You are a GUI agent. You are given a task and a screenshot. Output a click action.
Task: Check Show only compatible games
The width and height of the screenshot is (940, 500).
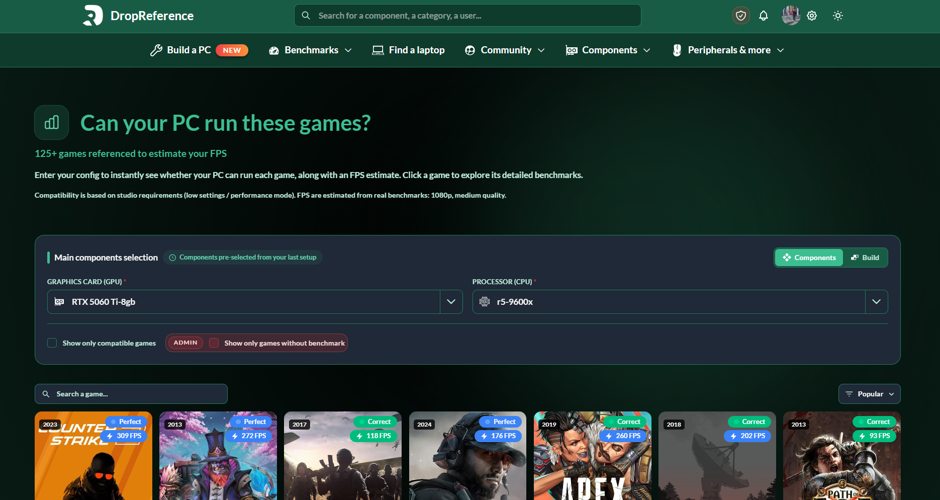coord(52,343)
